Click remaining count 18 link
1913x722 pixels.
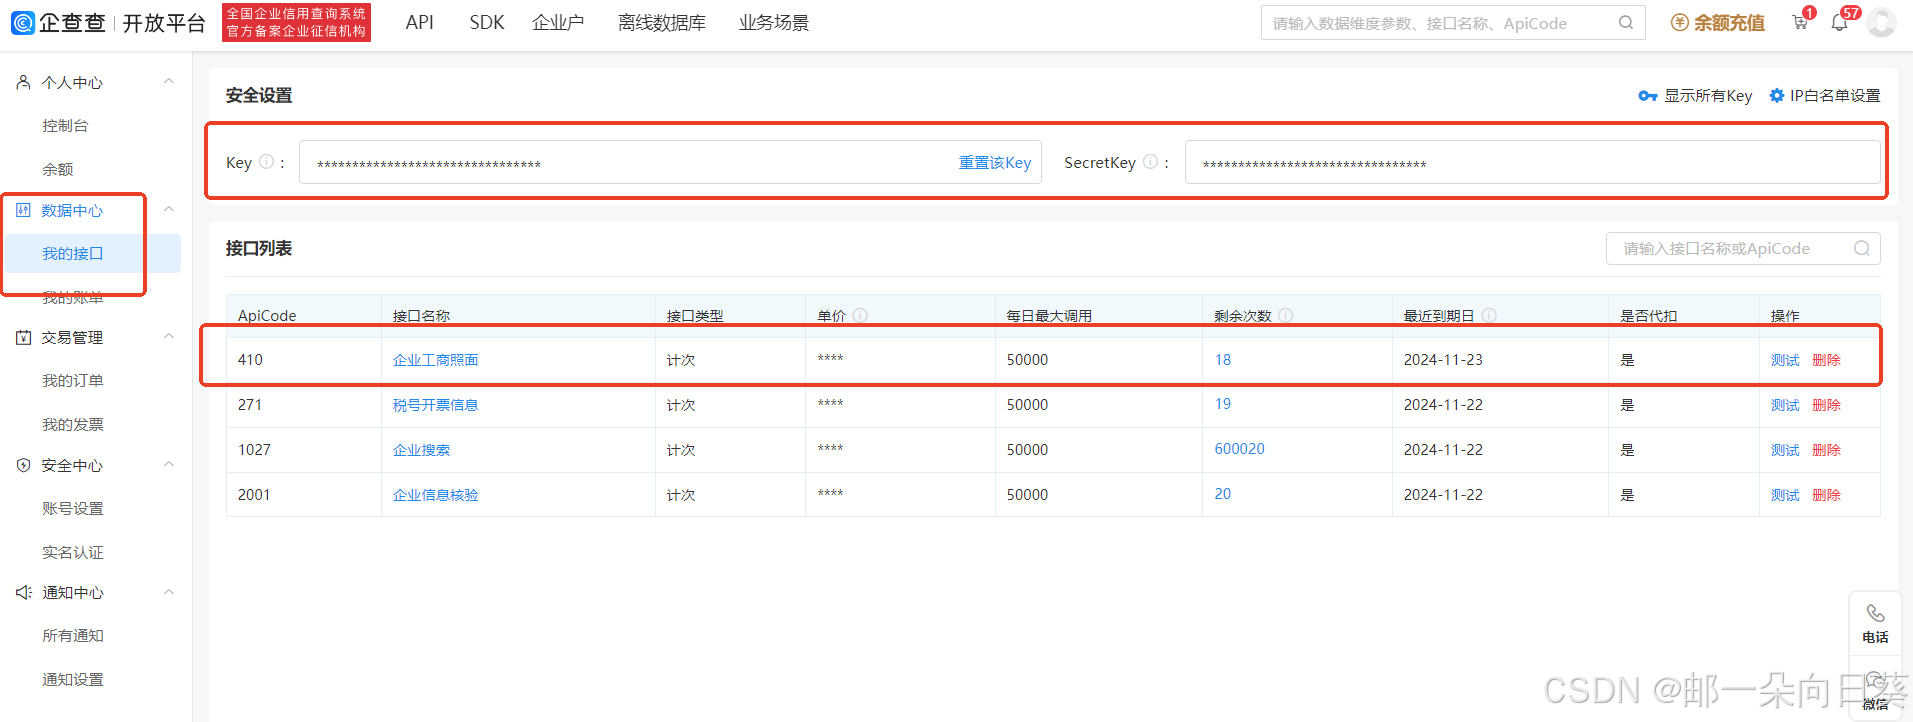click(x=1223, y=360)
